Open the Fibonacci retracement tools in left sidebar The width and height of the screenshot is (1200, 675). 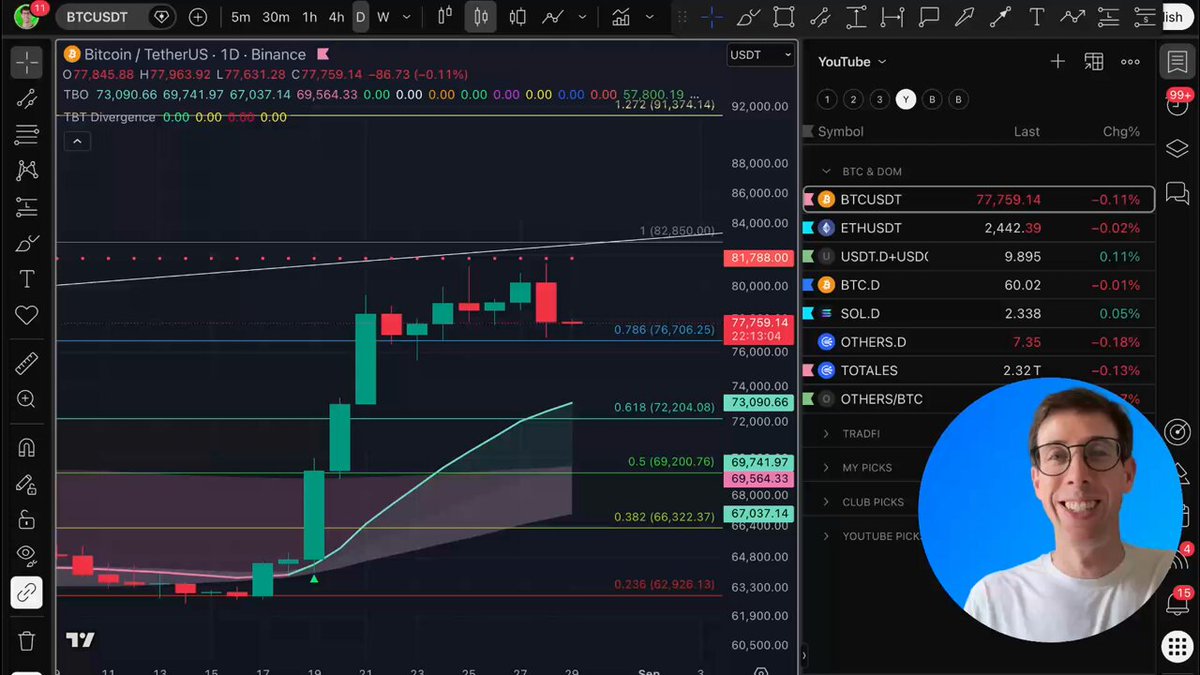point(27,134)
